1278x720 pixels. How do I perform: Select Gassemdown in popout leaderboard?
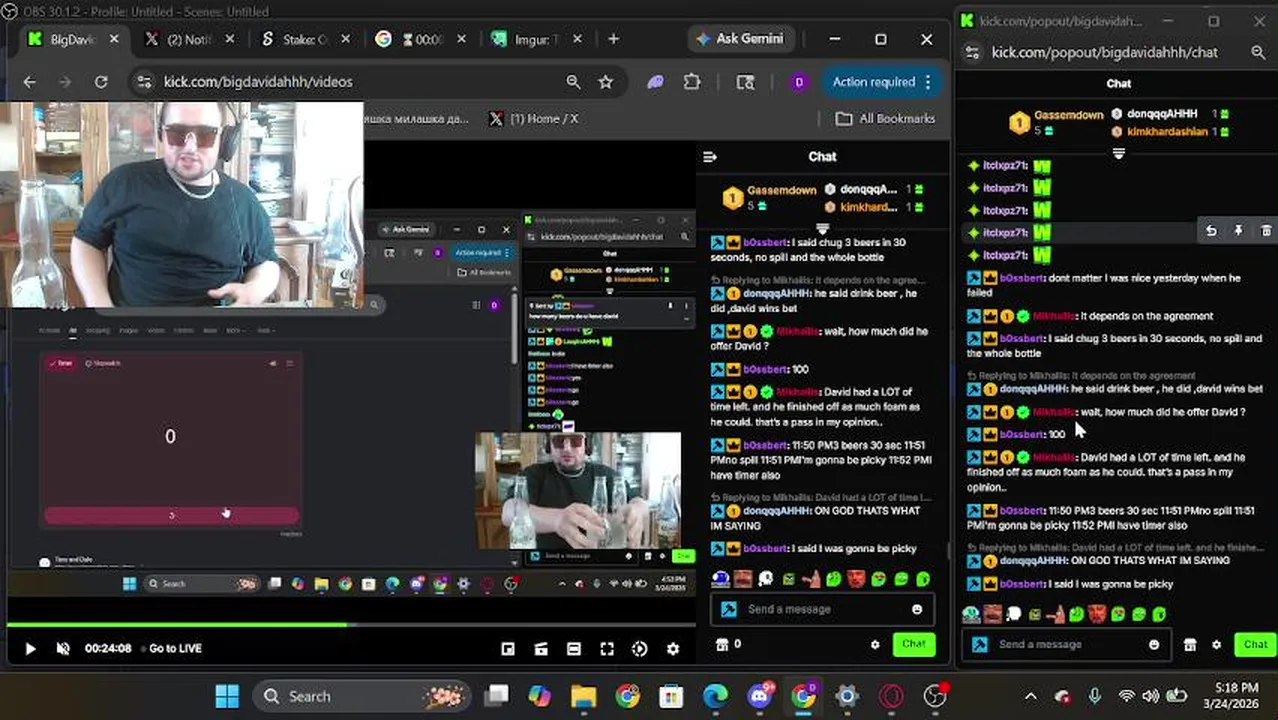(1069, 115)
